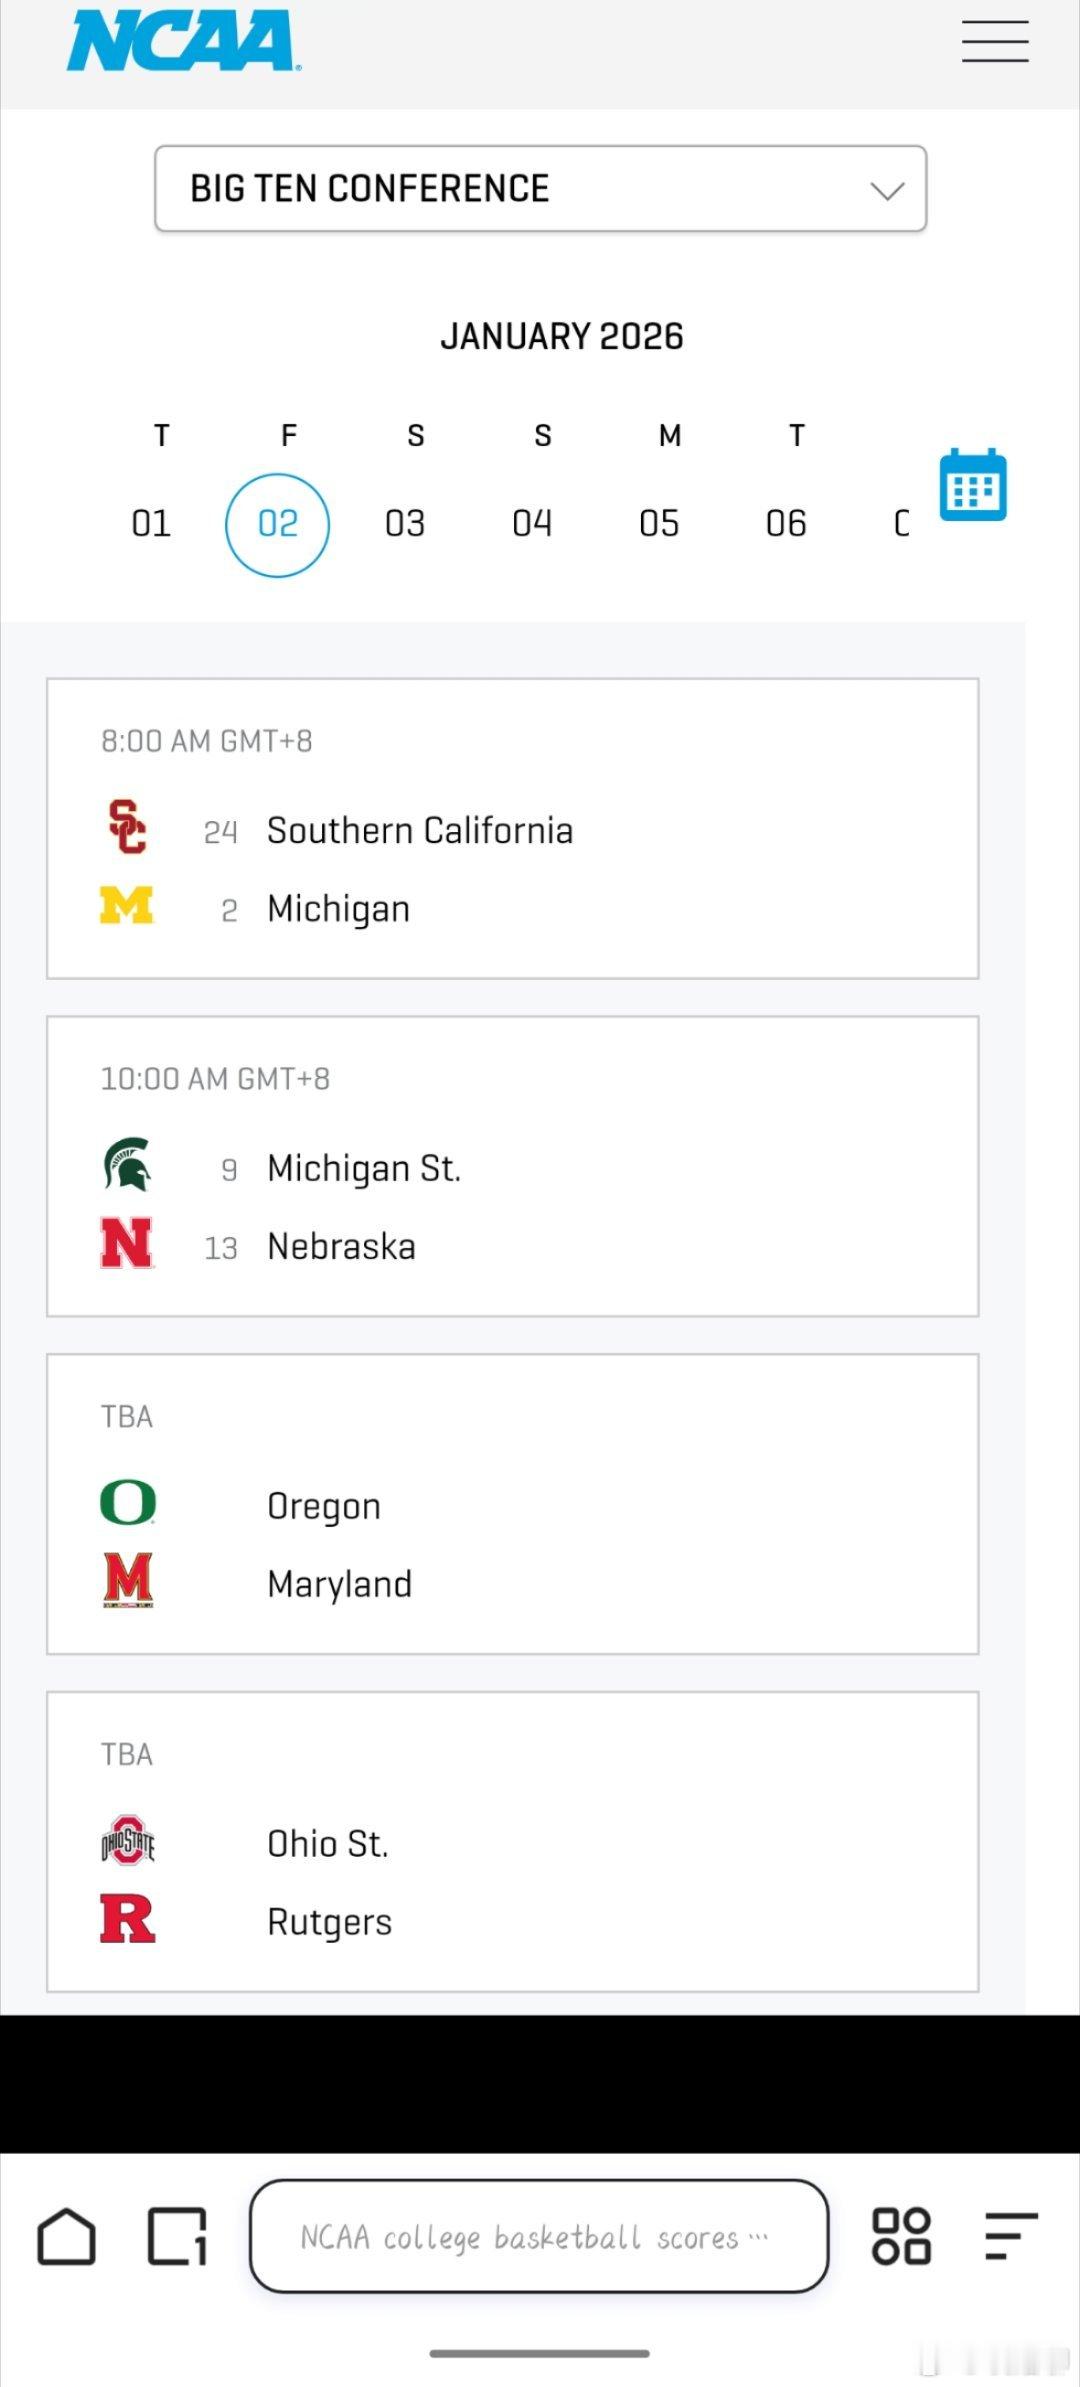This screenshot has height=2387, width=1080.
Task: Open the hamburger menu at top right
Action: tap(995, 42)
